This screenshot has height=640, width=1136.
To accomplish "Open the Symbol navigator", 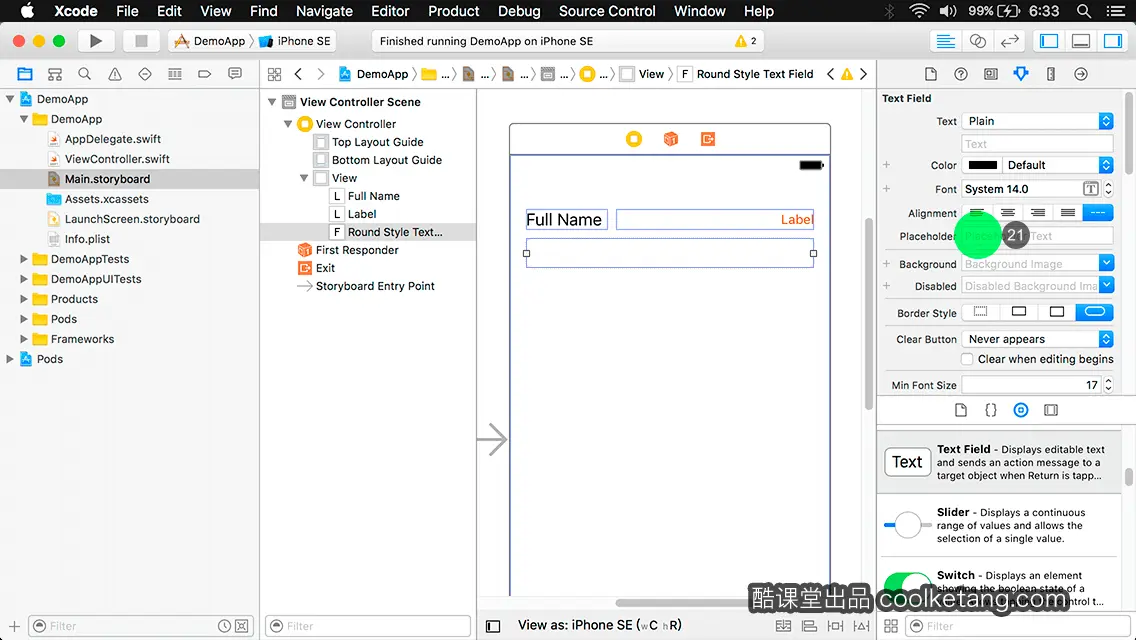I will coord(55,74).
